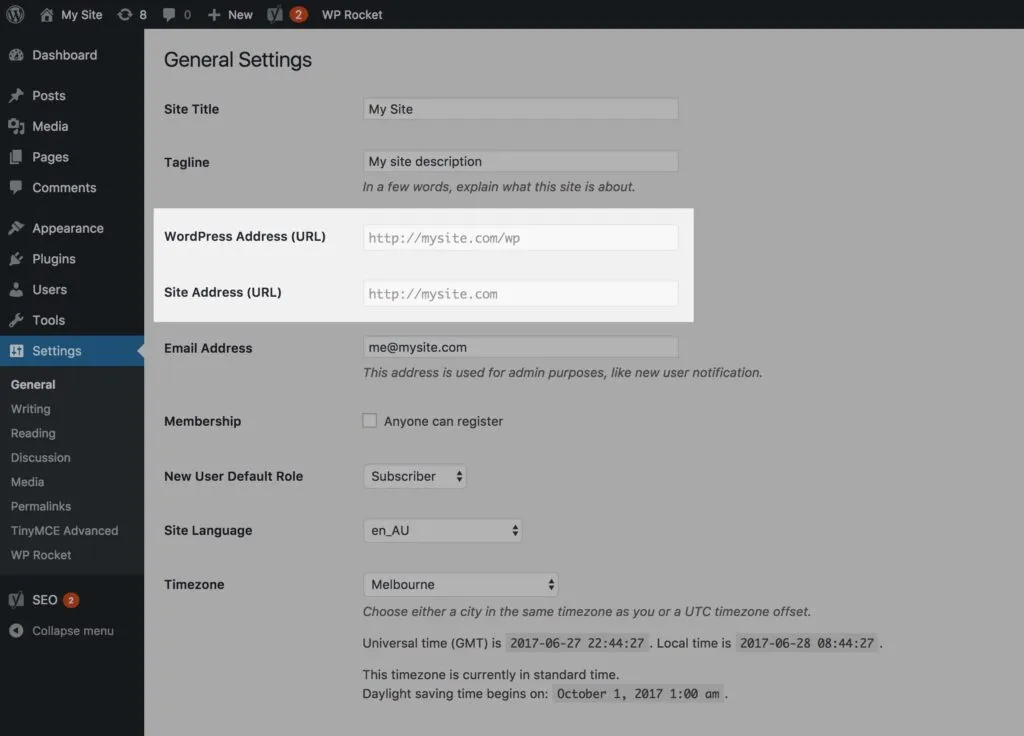
Task: Open the Timezone dropdown set to Melbourne
Action: pyautogui.click(x=460, y=584)
